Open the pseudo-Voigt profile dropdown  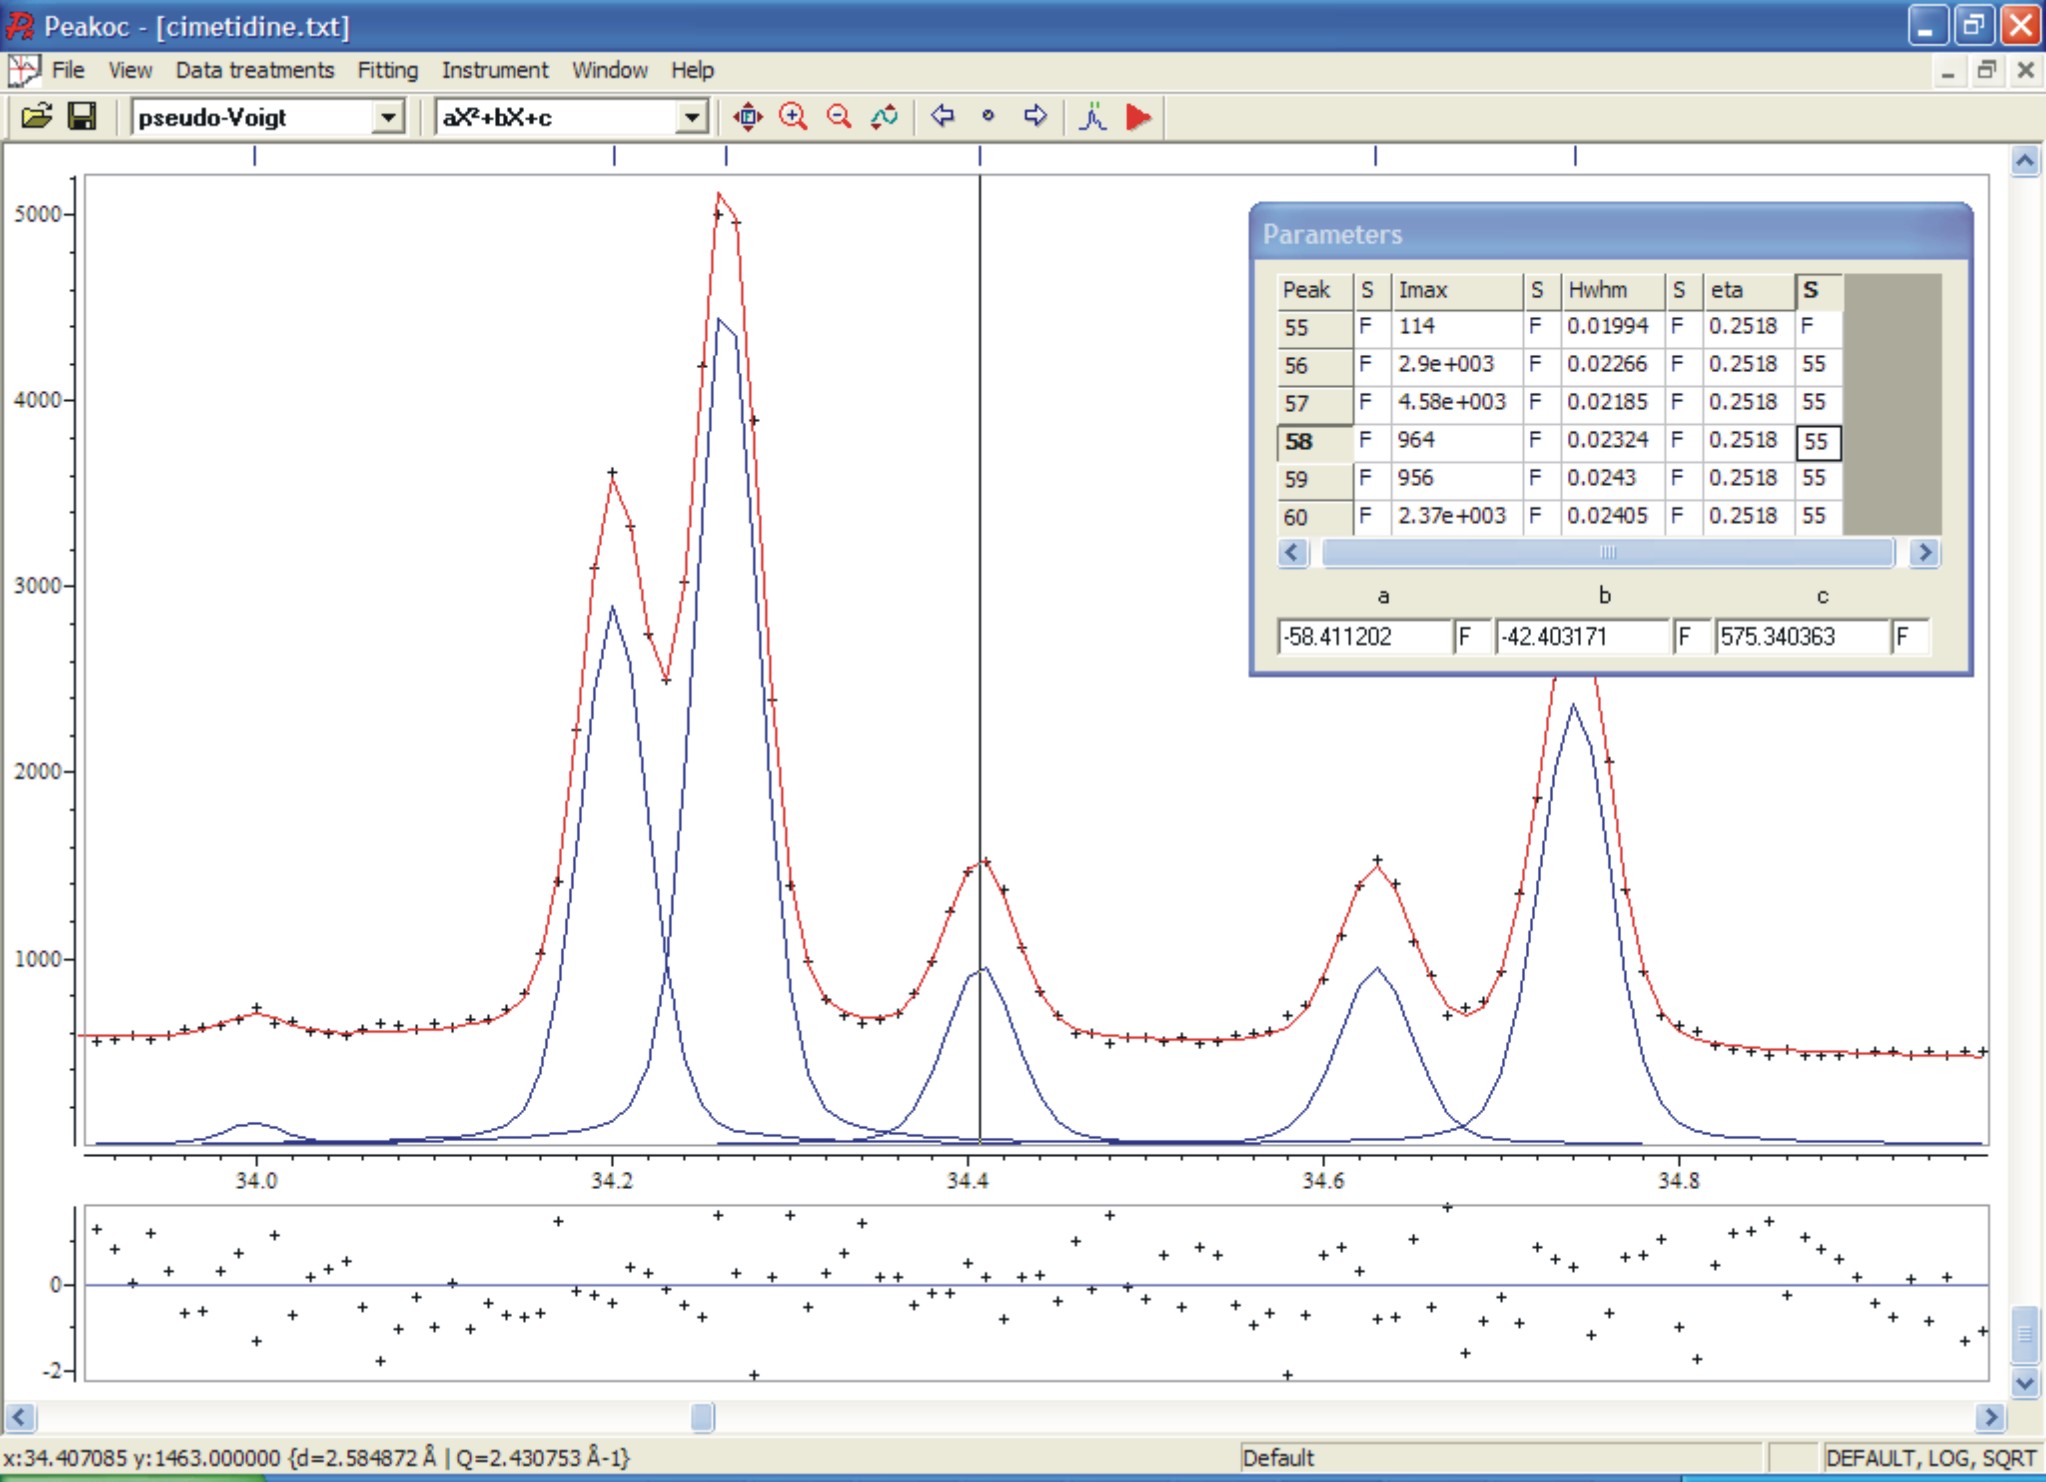pos(387,118)
